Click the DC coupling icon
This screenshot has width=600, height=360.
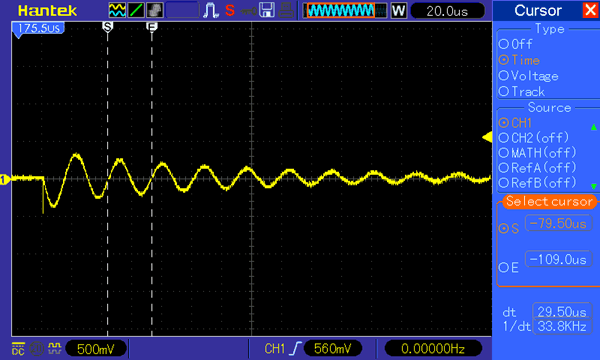[18, 349]
